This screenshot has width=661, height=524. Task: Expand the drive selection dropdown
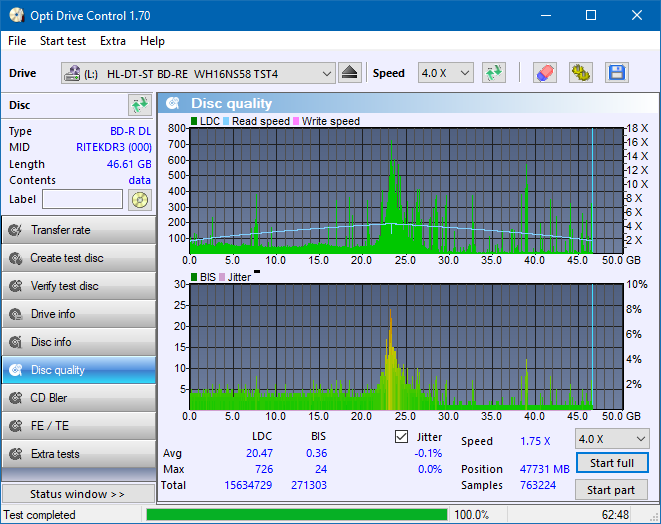coord(326,74)
